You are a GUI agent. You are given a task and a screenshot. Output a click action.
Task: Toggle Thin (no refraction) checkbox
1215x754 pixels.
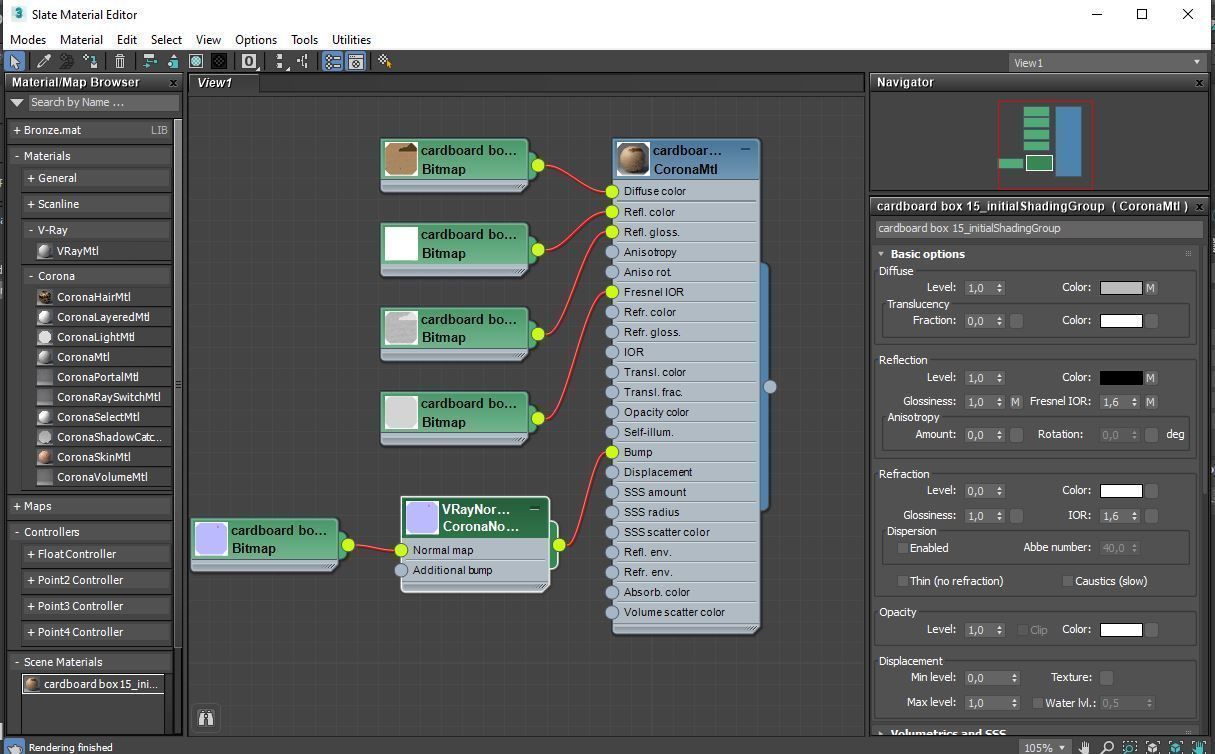coord(903,581)
